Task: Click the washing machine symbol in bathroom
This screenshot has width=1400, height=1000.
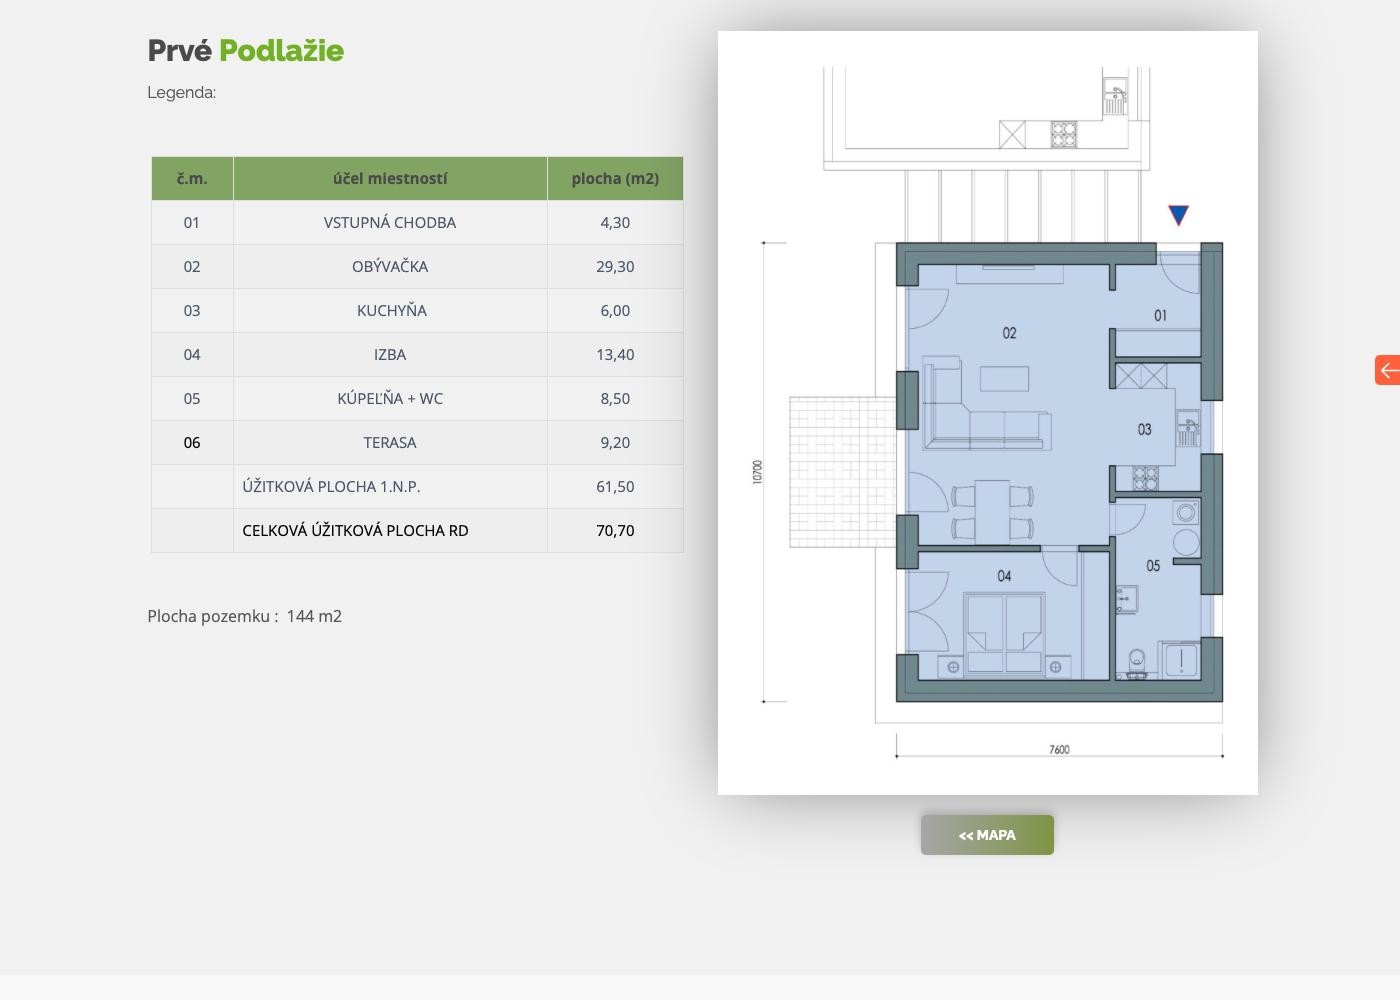Action: tap(1186, 514)
